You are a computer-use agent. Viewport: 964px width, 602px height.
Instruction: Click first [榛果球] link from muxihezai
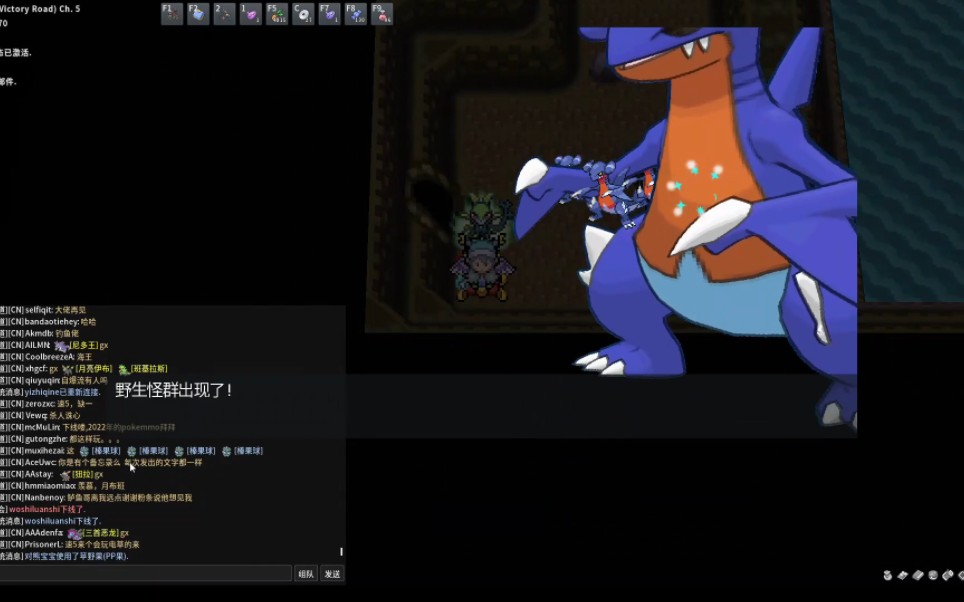click(x=106, y=451)
